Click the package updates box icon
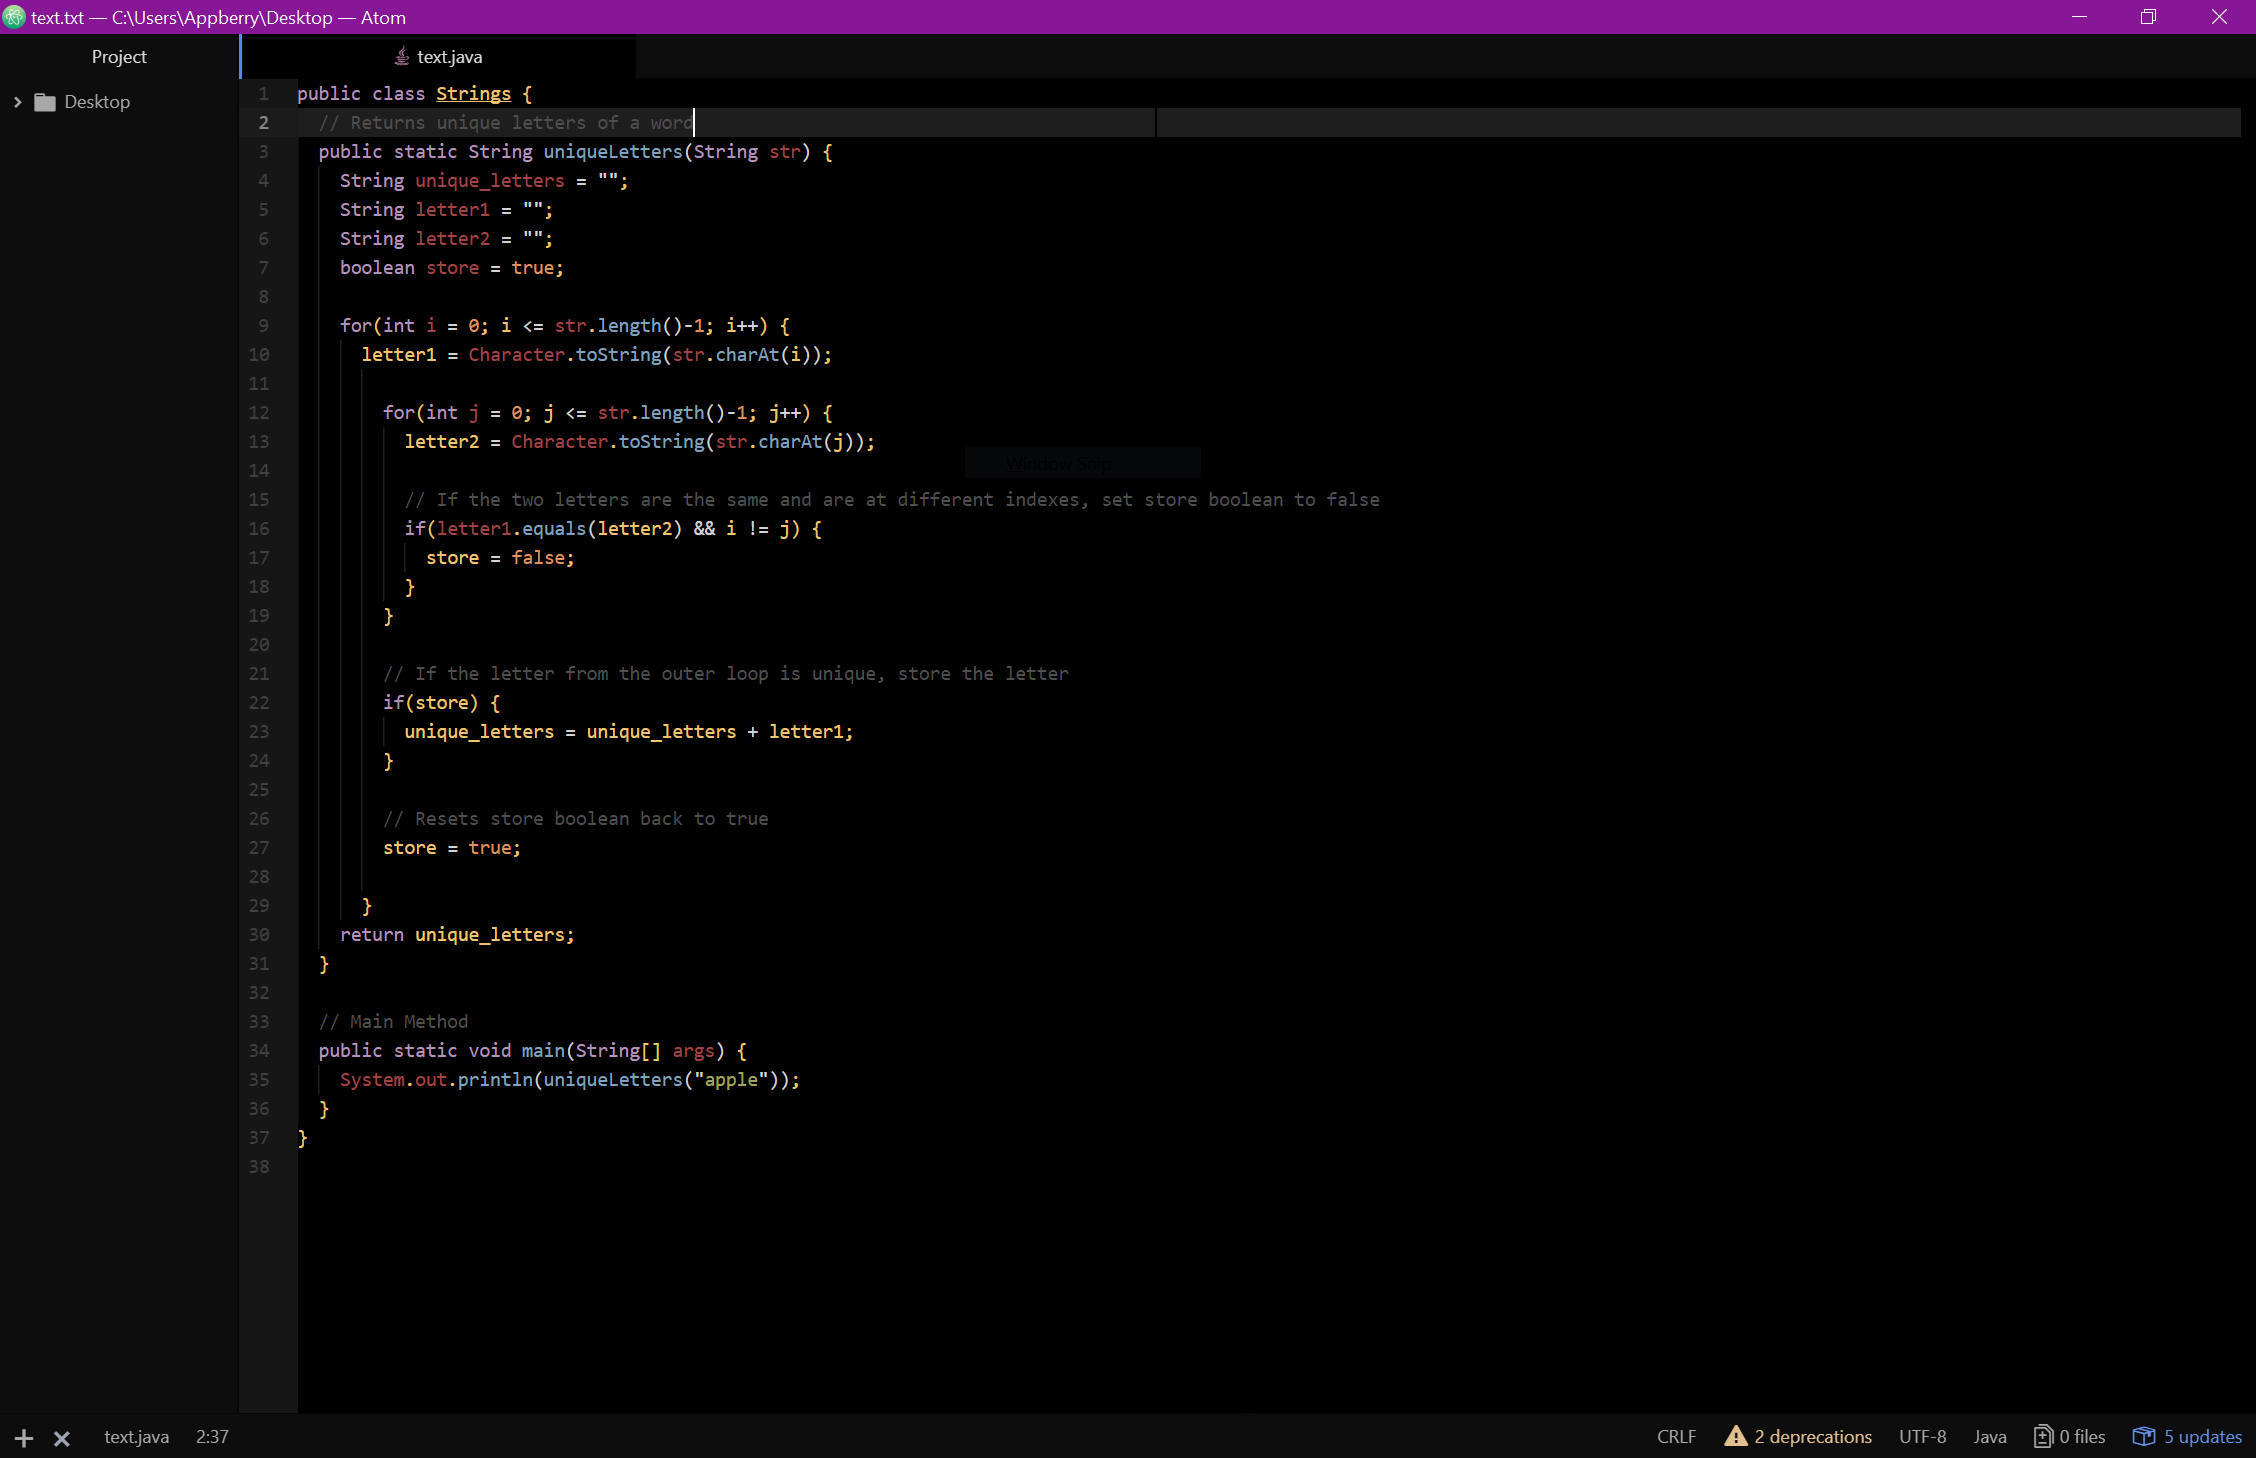This screenshot has height=1458, width=2256. pos(2143,1436)
